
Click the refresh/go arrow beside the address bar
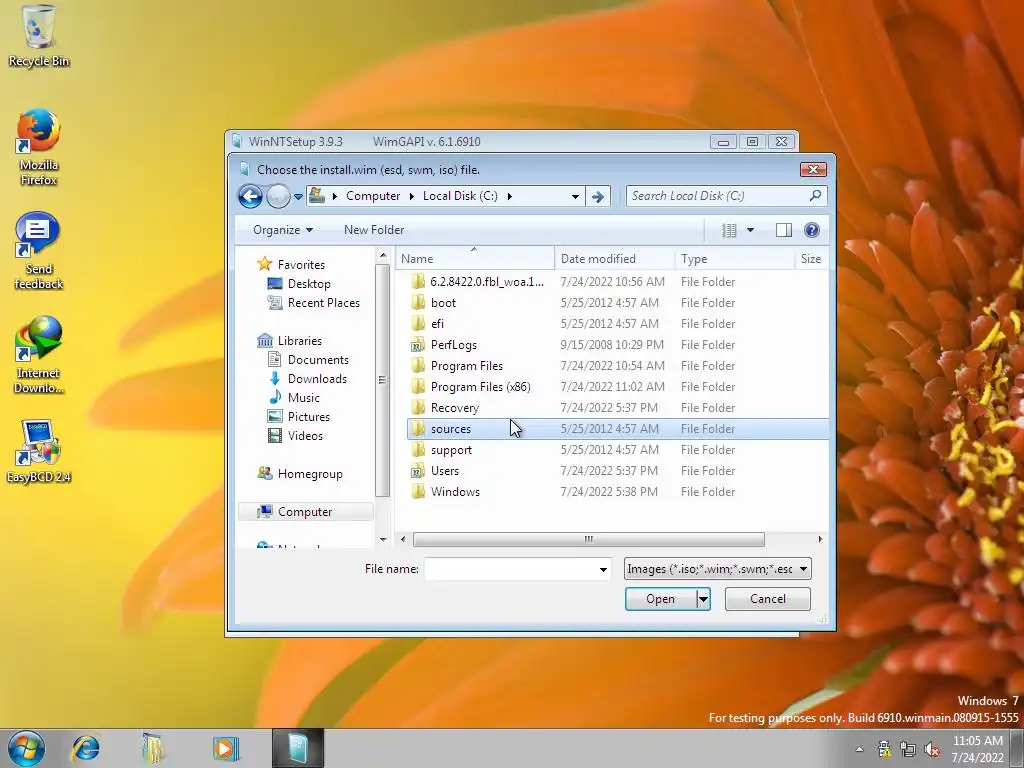tap(598, 196)
